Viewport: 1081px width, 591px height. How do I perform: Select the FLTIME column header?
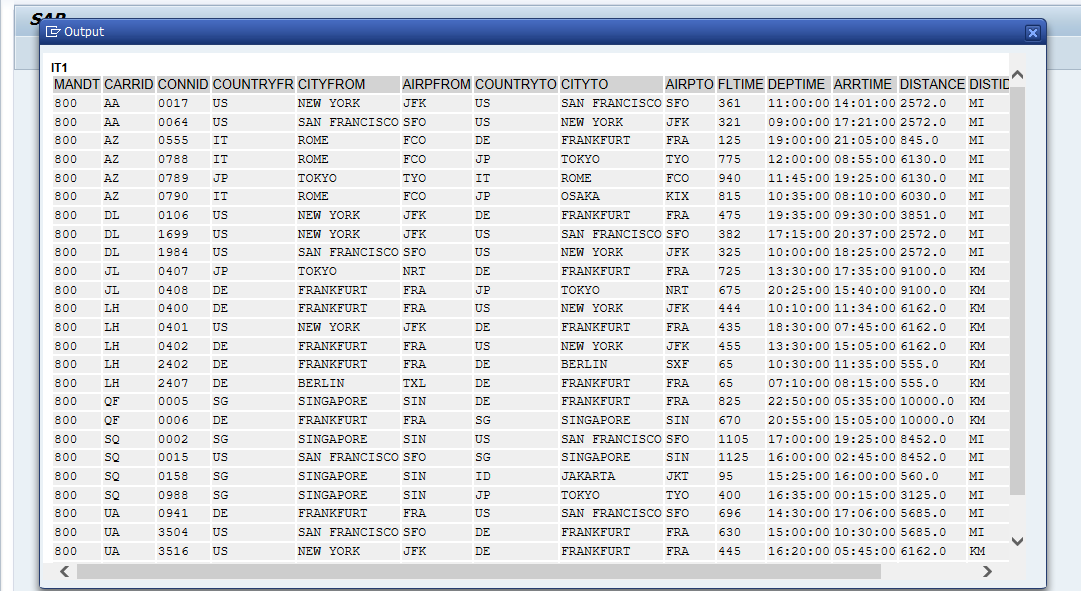pyautogui.click(x=740, y=84)
